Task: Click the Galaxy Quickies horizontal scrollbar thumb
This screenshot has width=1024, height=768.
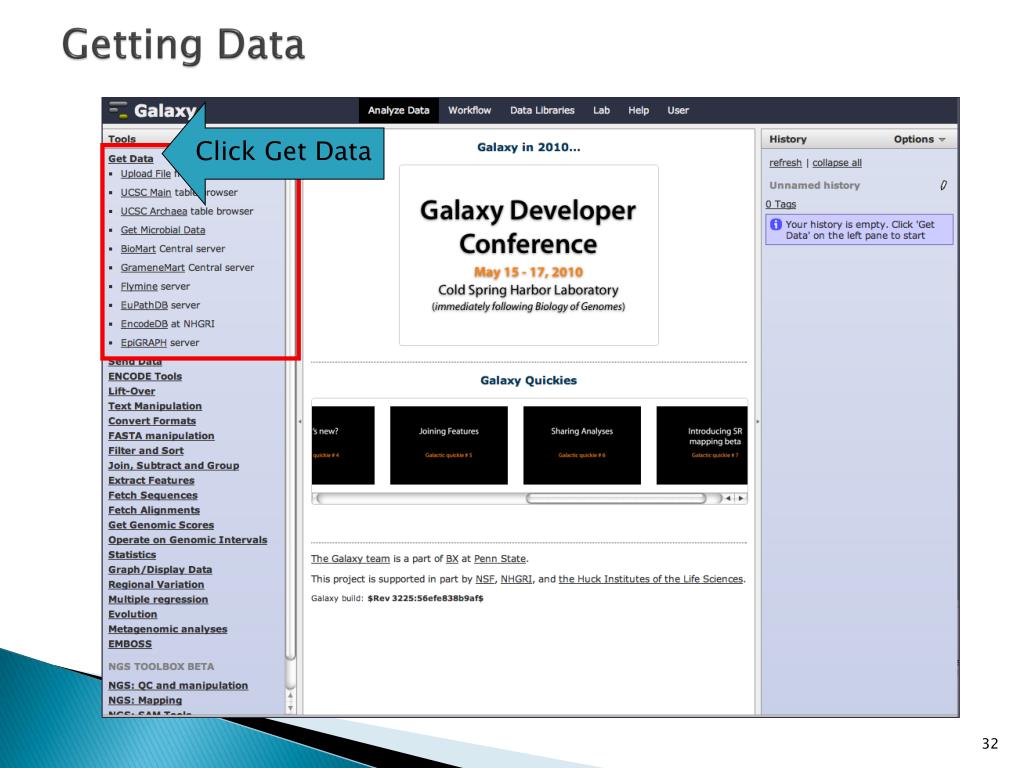Action: click(616, 498)
